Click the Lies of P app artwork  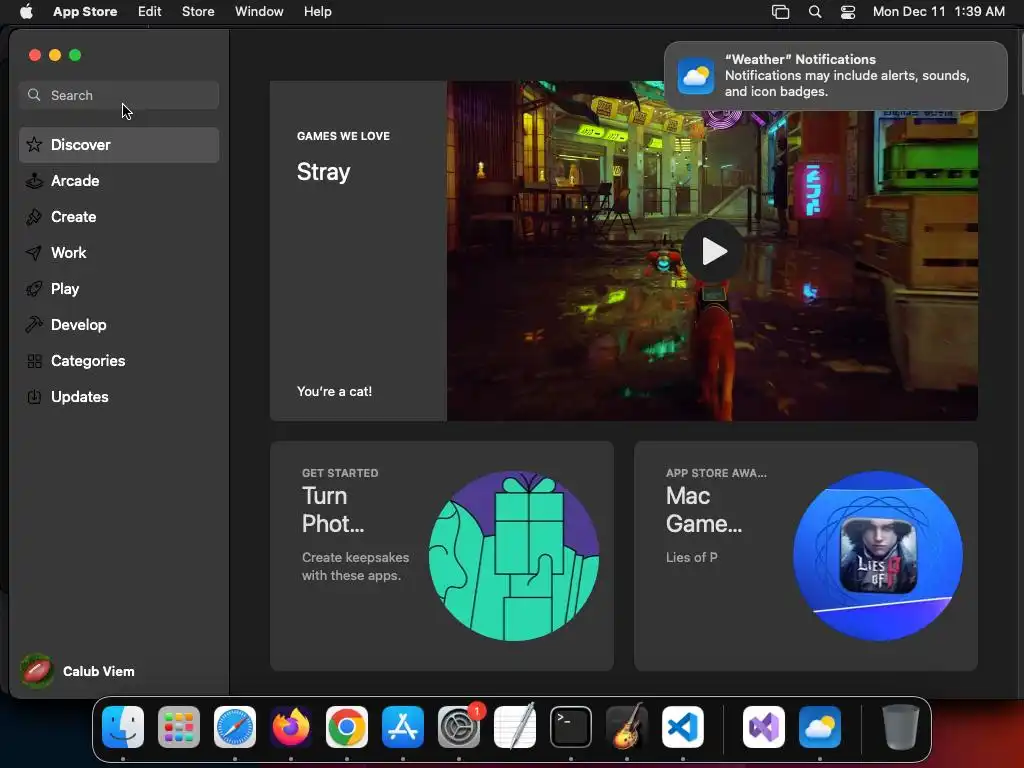click(x=878, y=556)
